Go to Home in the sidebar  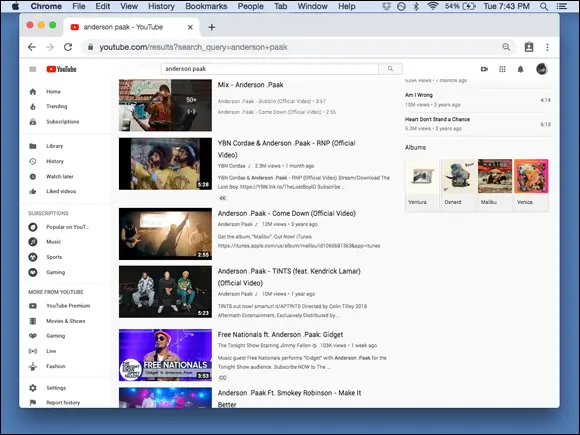tap(53, 91)
